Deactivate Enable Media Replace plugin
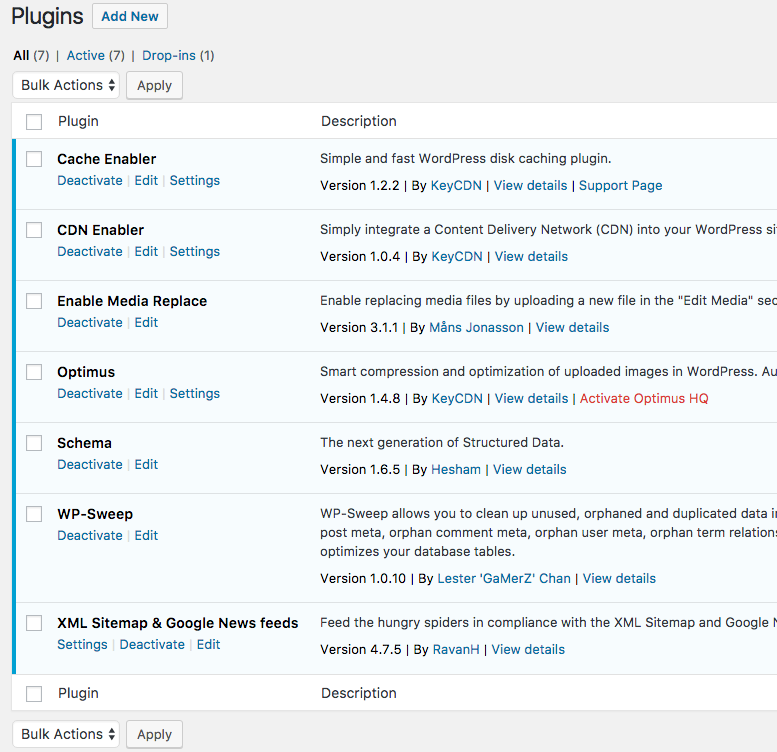 90,322
